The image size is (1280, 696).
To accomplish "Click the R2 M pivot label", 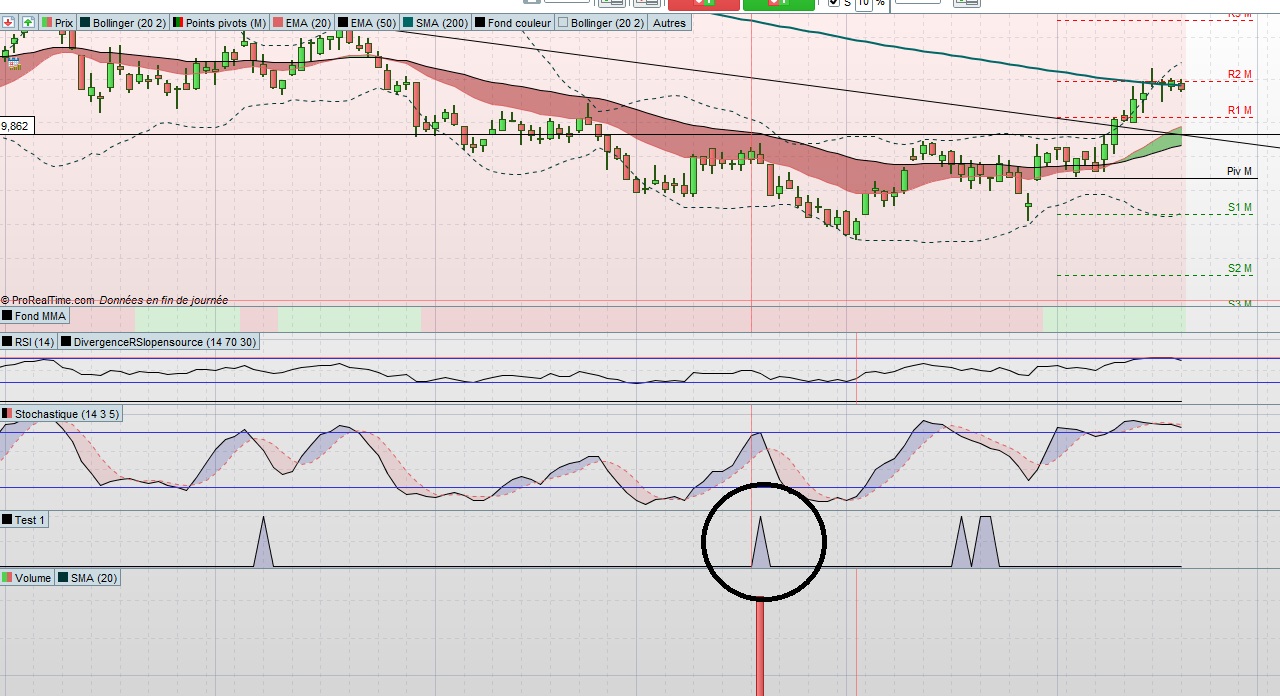I will click(x=1240, y=75).
